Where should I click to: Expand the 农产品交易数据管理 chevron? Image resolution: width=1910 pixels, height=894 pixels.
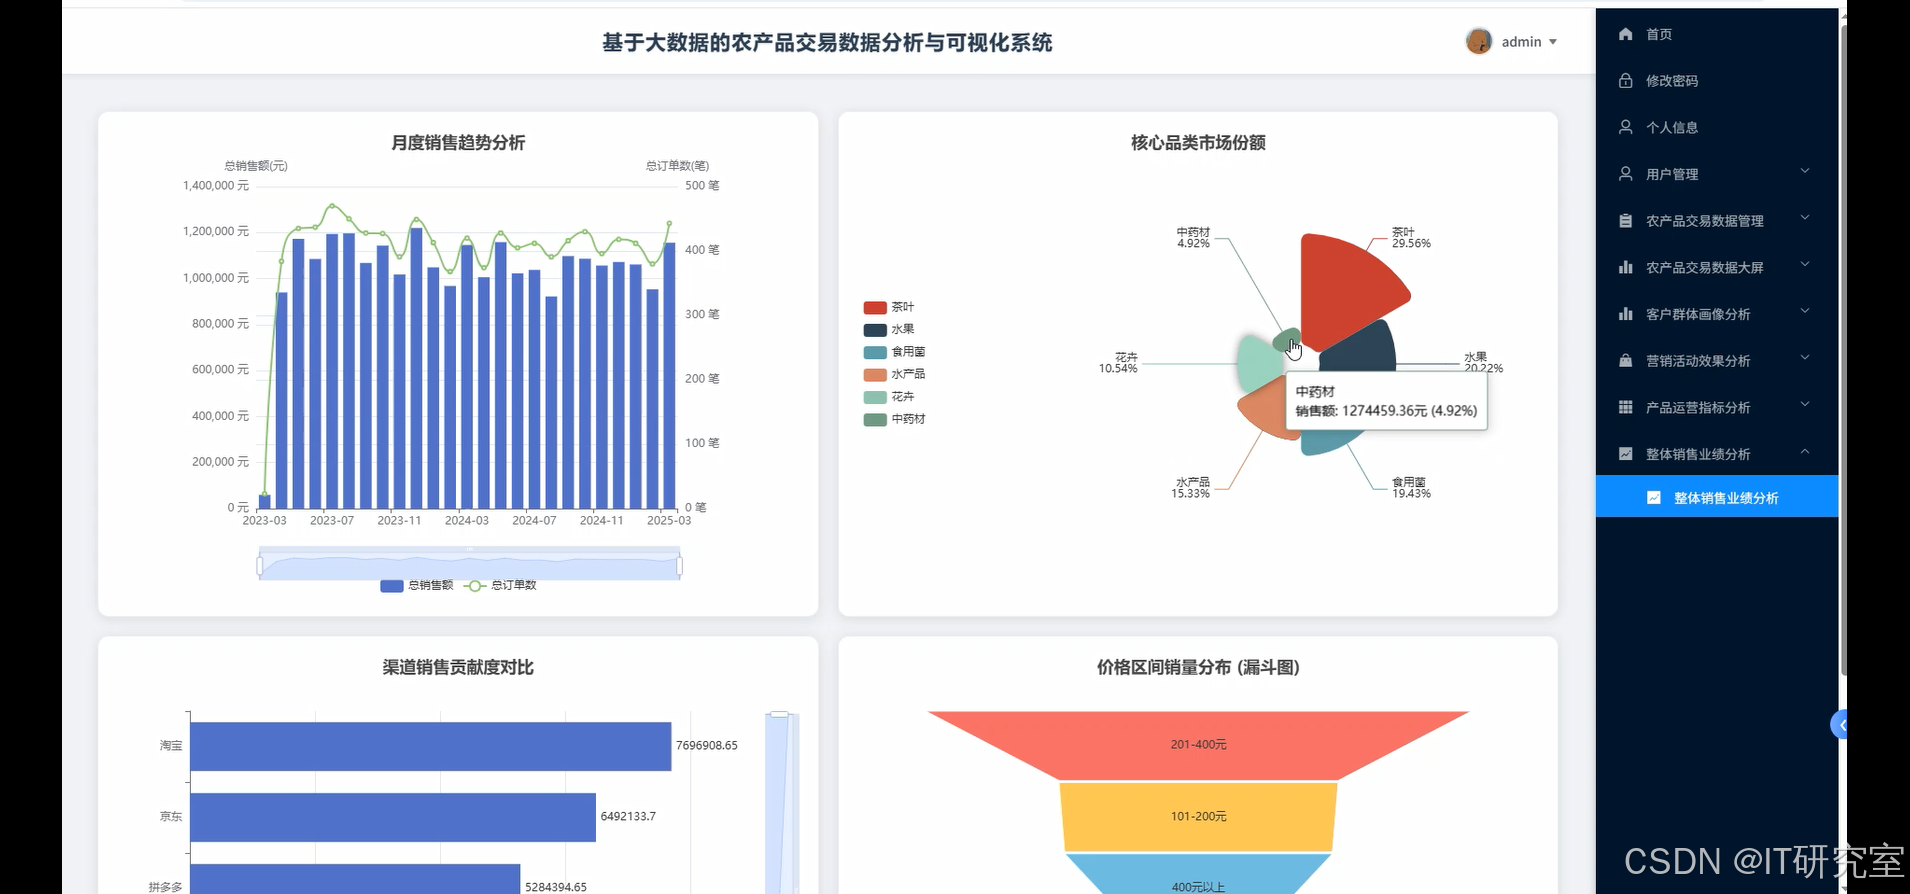coord(1805,218)
